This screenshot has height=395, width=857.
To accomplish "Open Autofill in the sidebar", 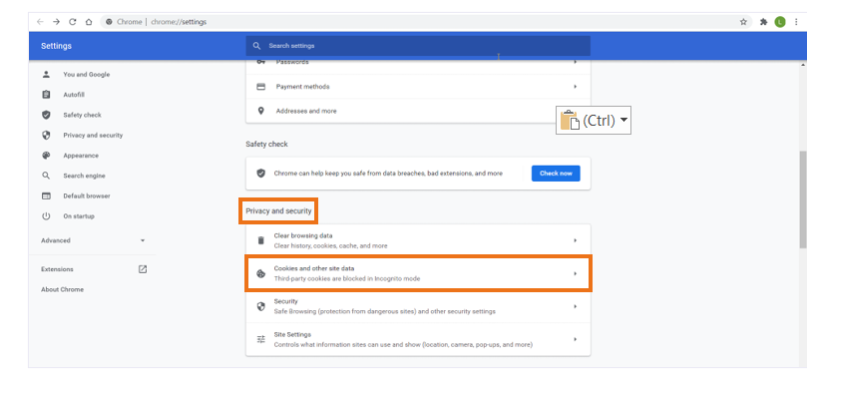I will (x=74, y=95).
